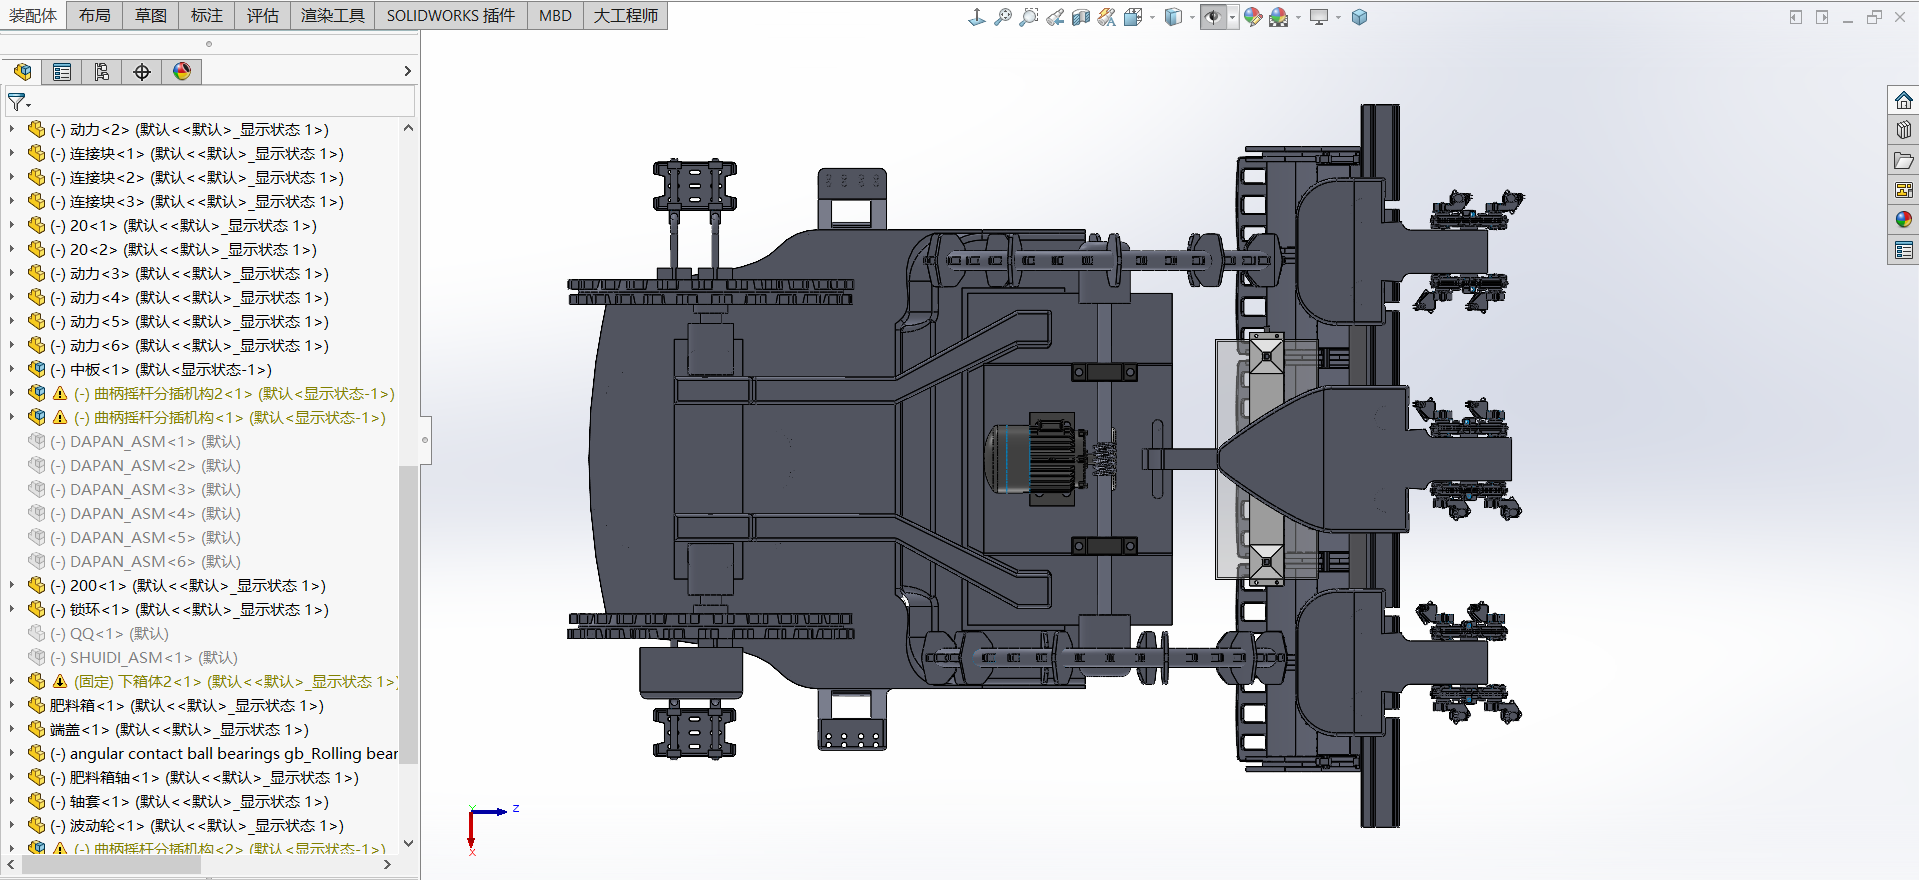The width and height of the screenshot is (1919, 880).
Task: Select 200<1> component in the tree
Action: coord(188,585)
